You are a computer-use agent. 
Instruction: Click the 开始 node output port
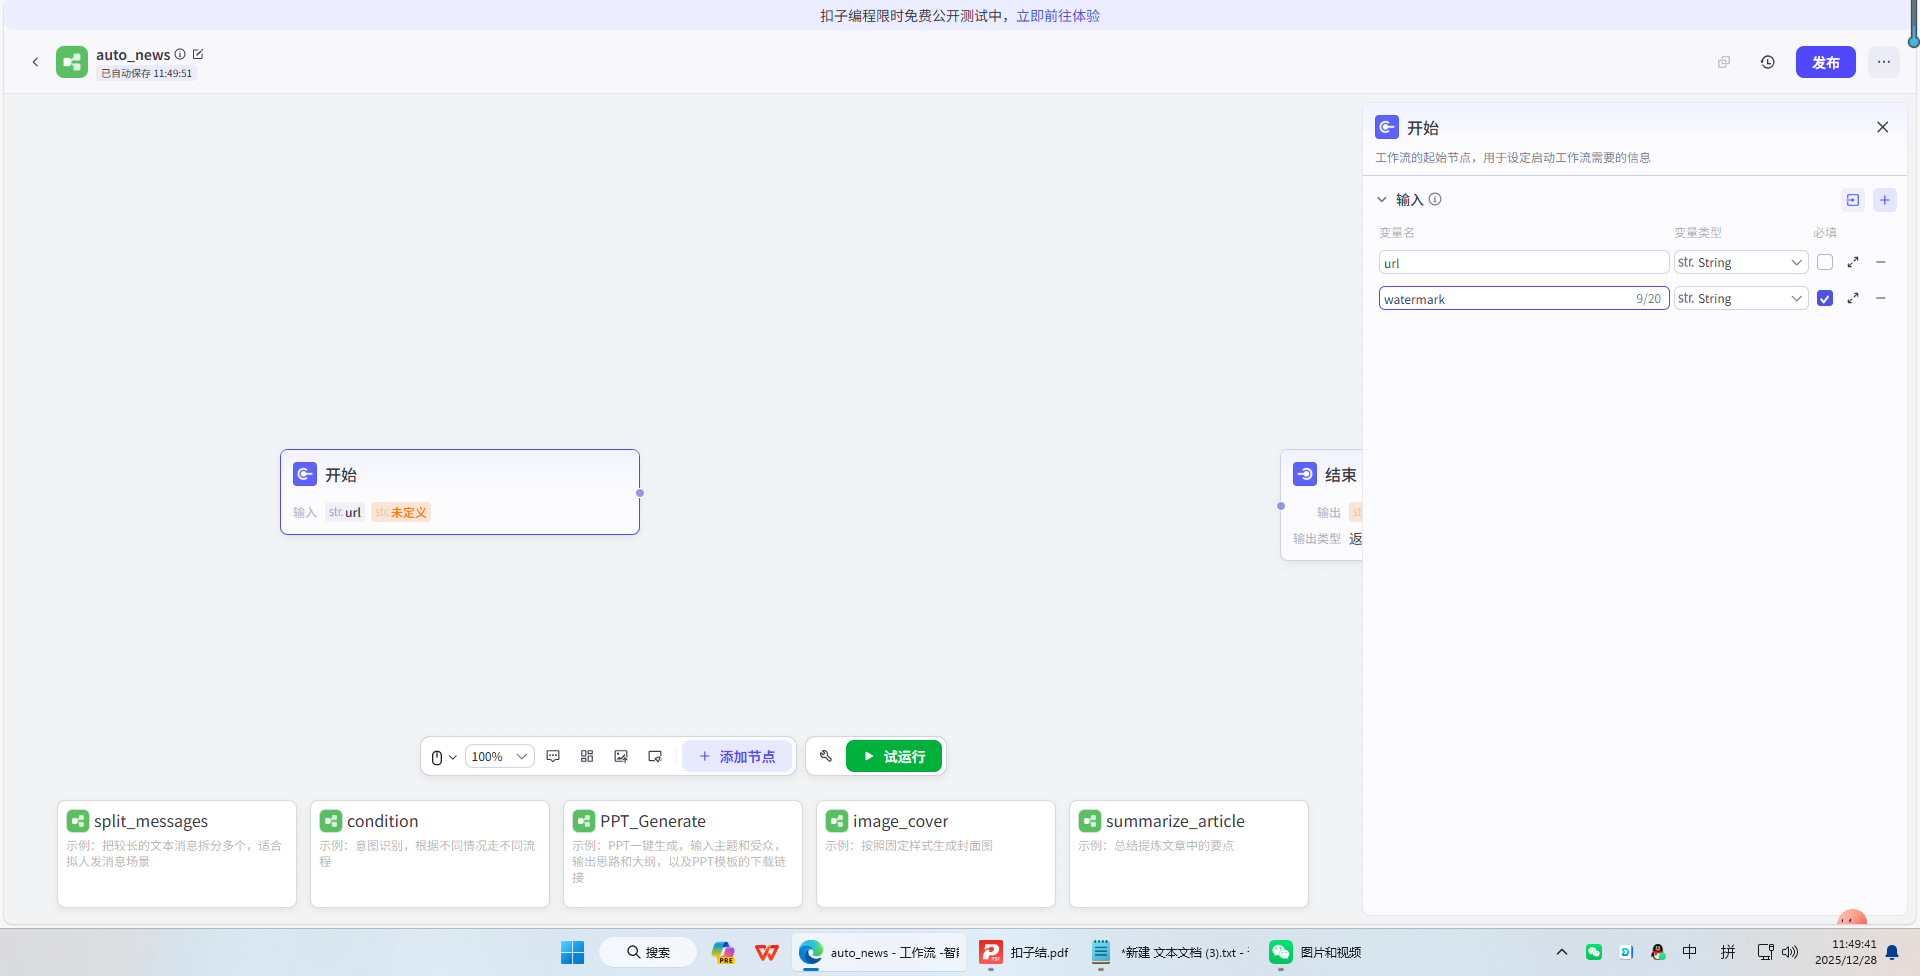click(x=640, y=493)
